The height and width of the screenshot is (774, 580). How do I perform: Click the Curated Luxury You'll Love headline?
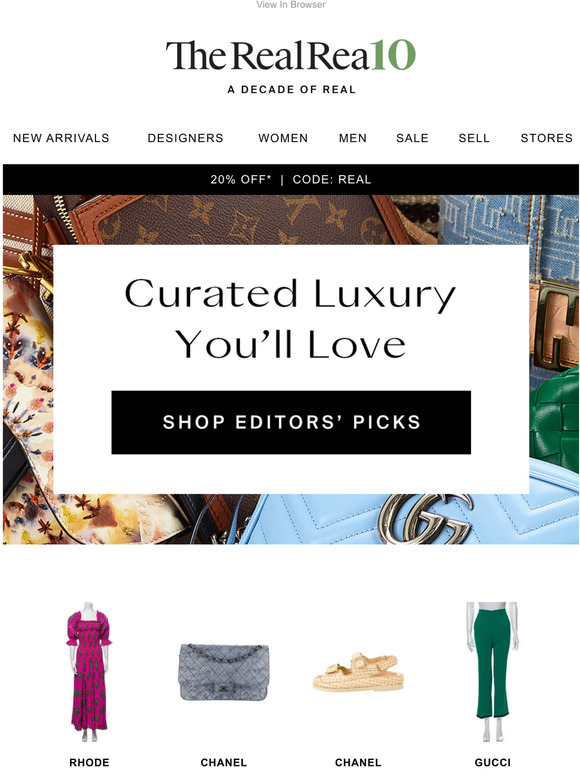click(290, 318)
